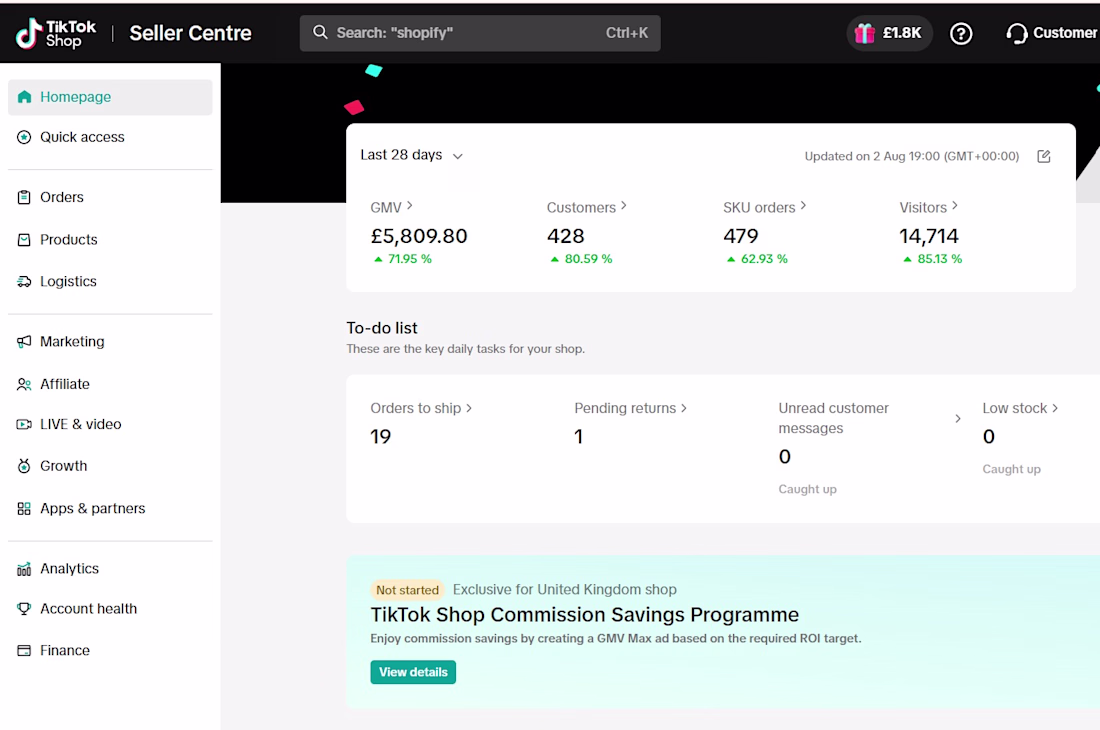Image resolution: width=1100 pixels, height=730 pixels.
Task: Open Orders to ship chevron
Action: [x=469, y=408]
